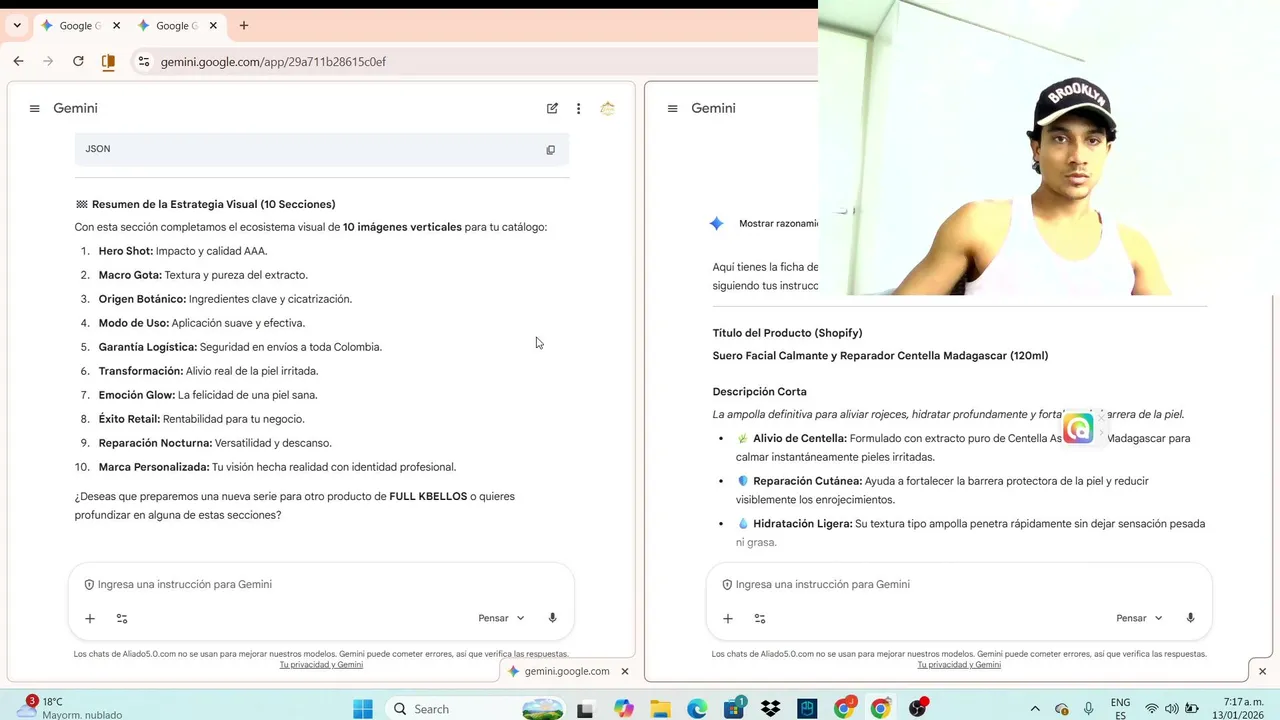The height and width of the screenshot is (720, 1280).
Task: Click the taskbar Search box
Action: [475, 709]
